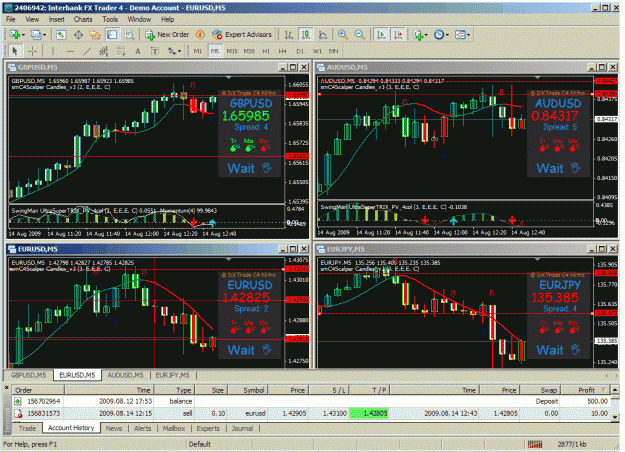
Task: Switch timeframe to W1
Action: coord(317,51)
